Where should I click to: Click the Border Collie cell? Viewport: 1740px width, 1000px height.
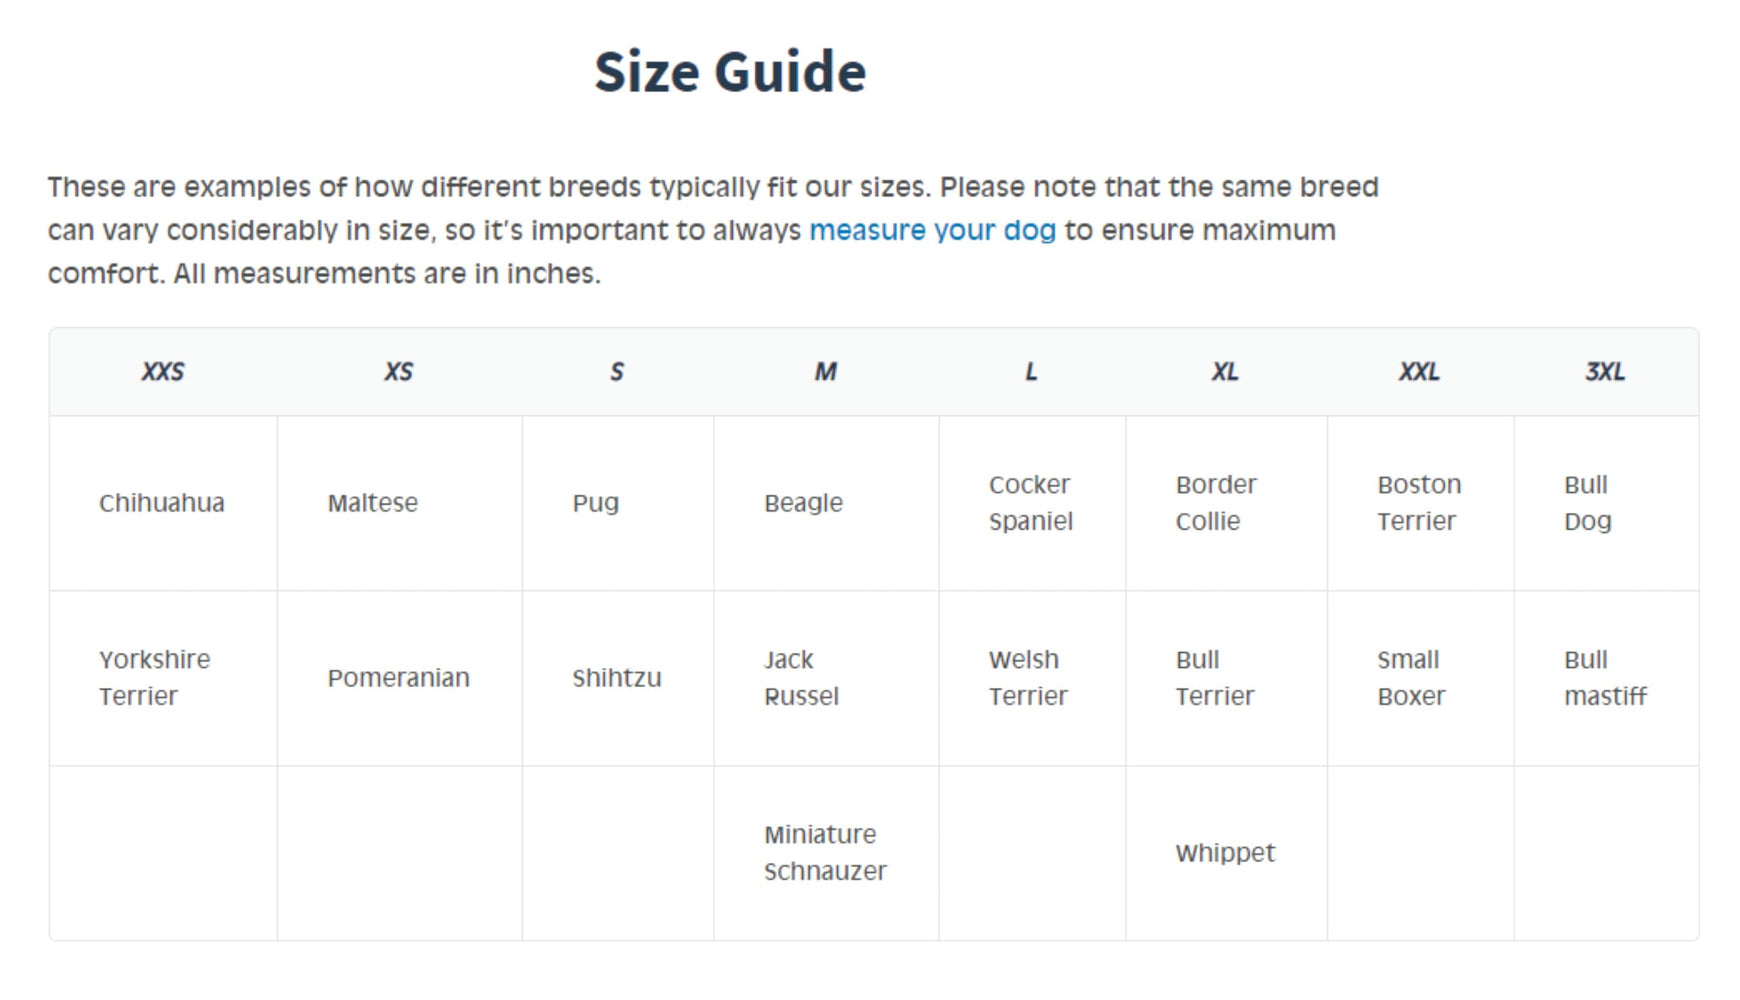1225,503
